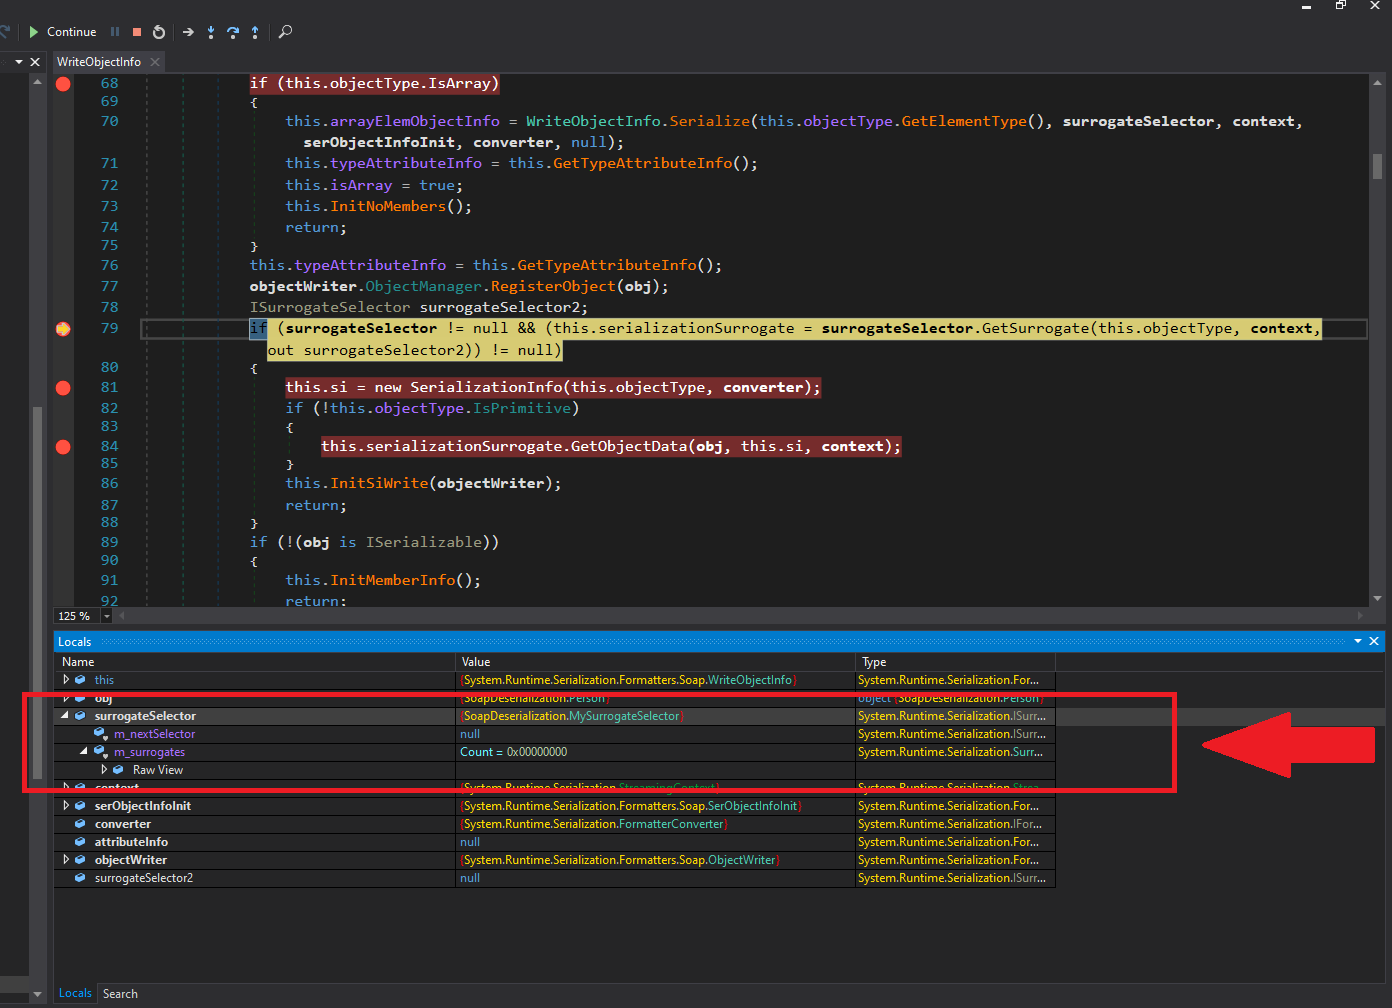Click the editor scroll-down arrow
1392x1008 pixels.
pos(1377,598)
